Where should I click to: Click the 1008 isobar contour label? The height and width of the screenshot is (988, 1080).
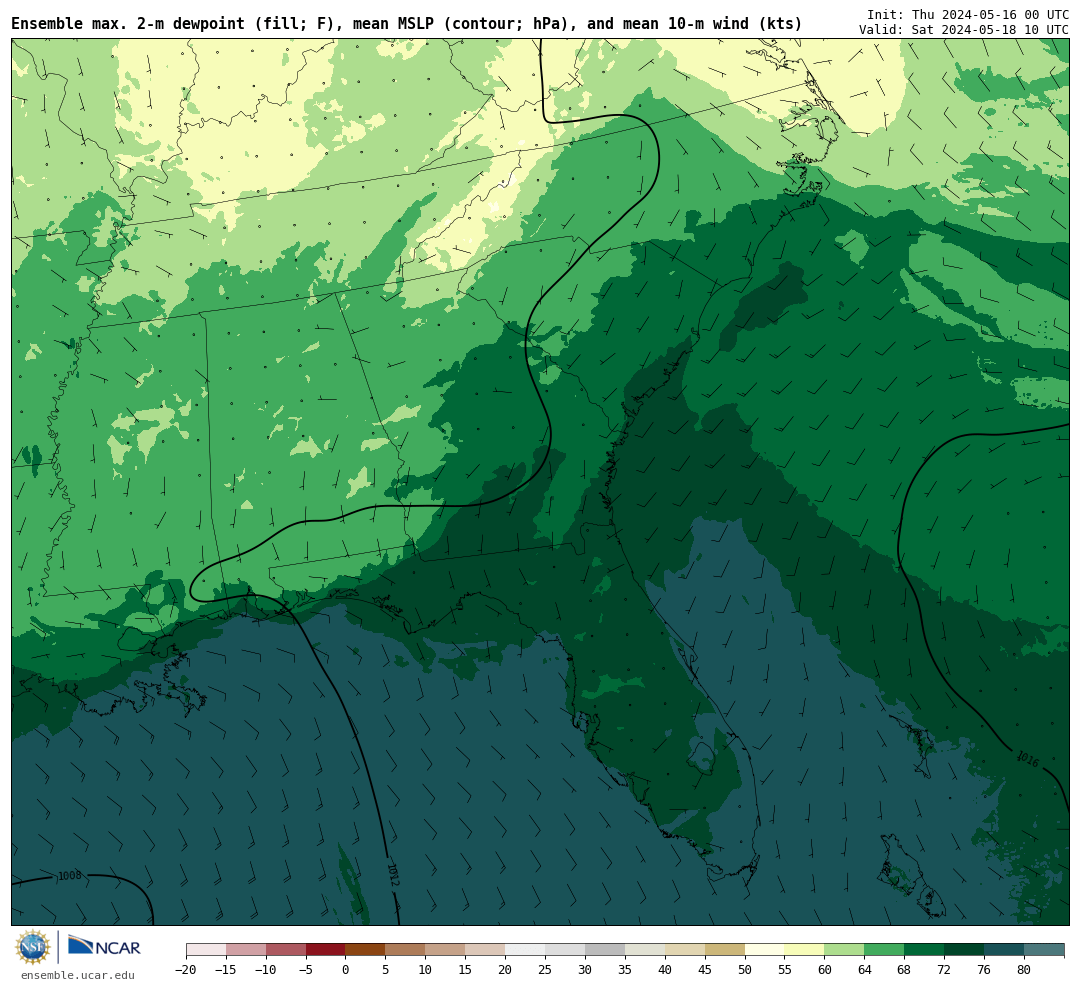(70, 876)
